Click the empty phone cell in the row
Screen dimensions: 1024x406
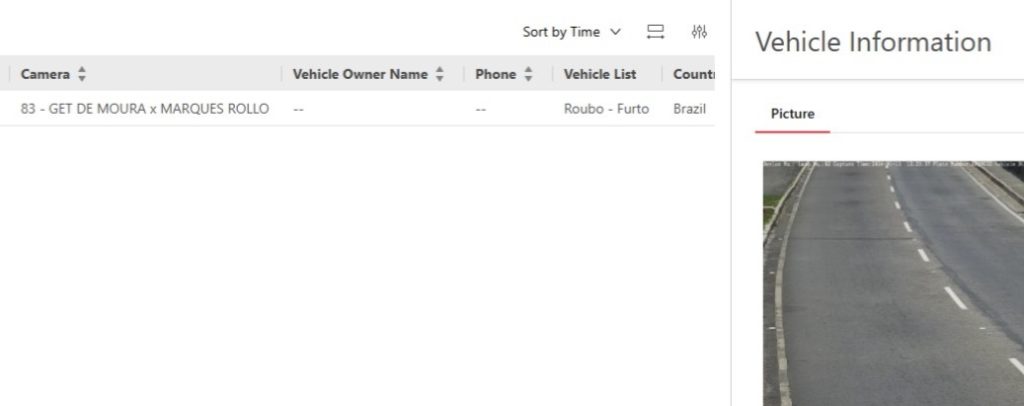481,109
